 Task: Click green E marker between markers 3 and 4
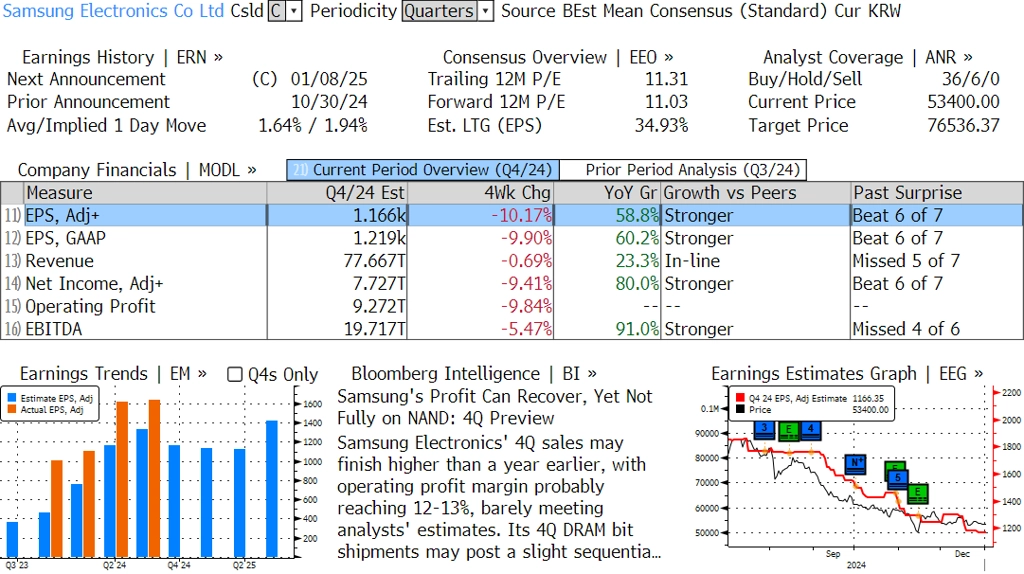(x=788, y=431)
